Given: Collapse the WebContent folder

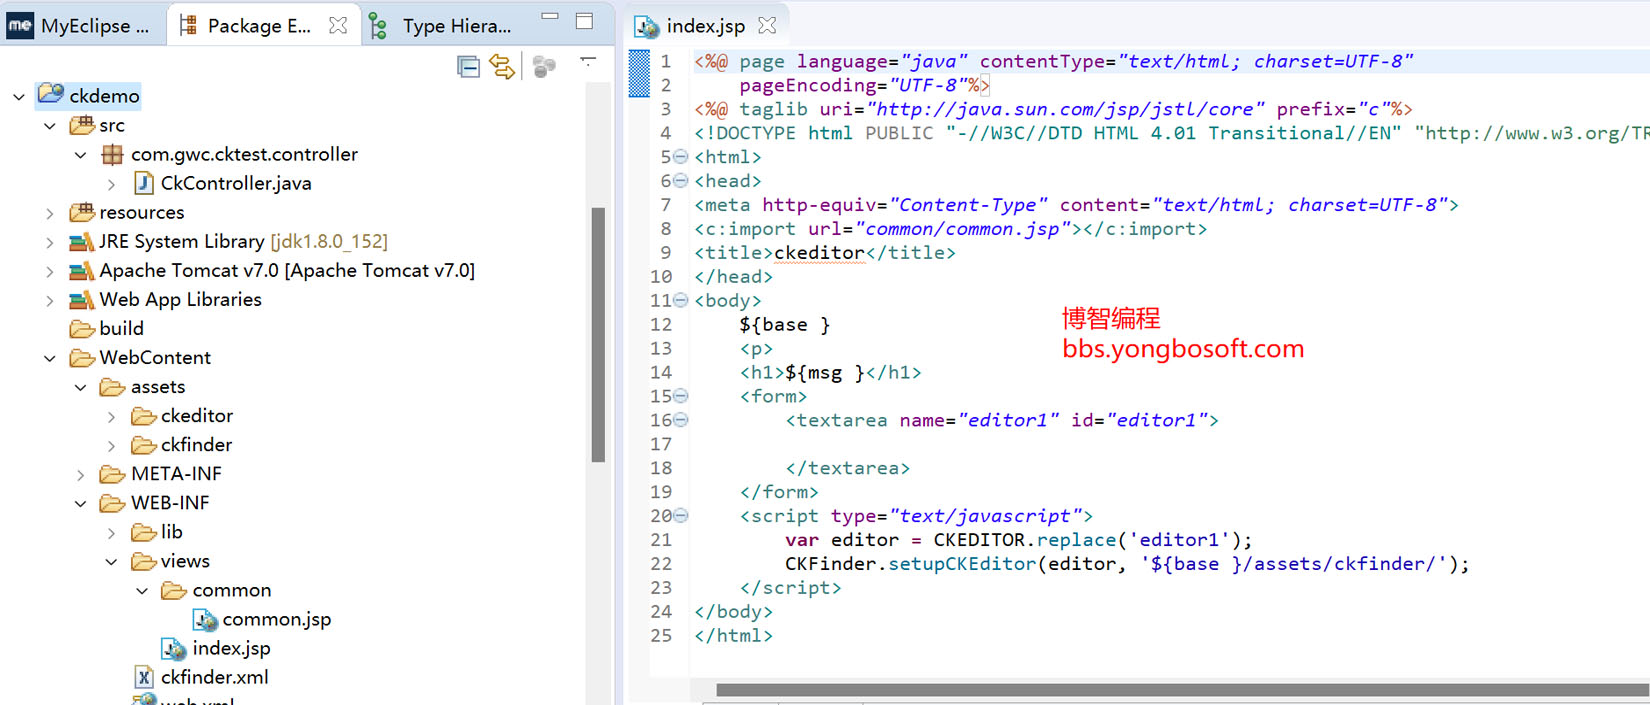Looking at the screenshot, I should [x=50, y=358].
